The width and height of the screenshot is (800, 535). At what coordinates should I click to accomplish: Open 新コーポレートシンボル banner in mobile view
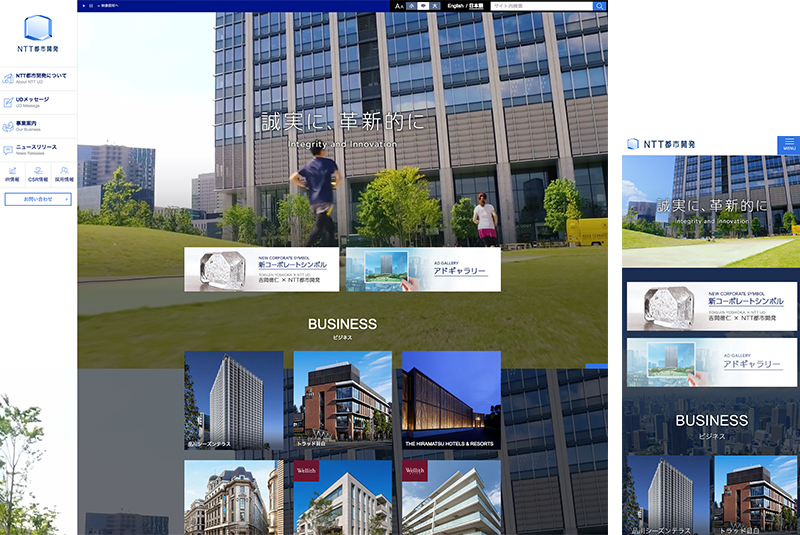pos(712,306)
